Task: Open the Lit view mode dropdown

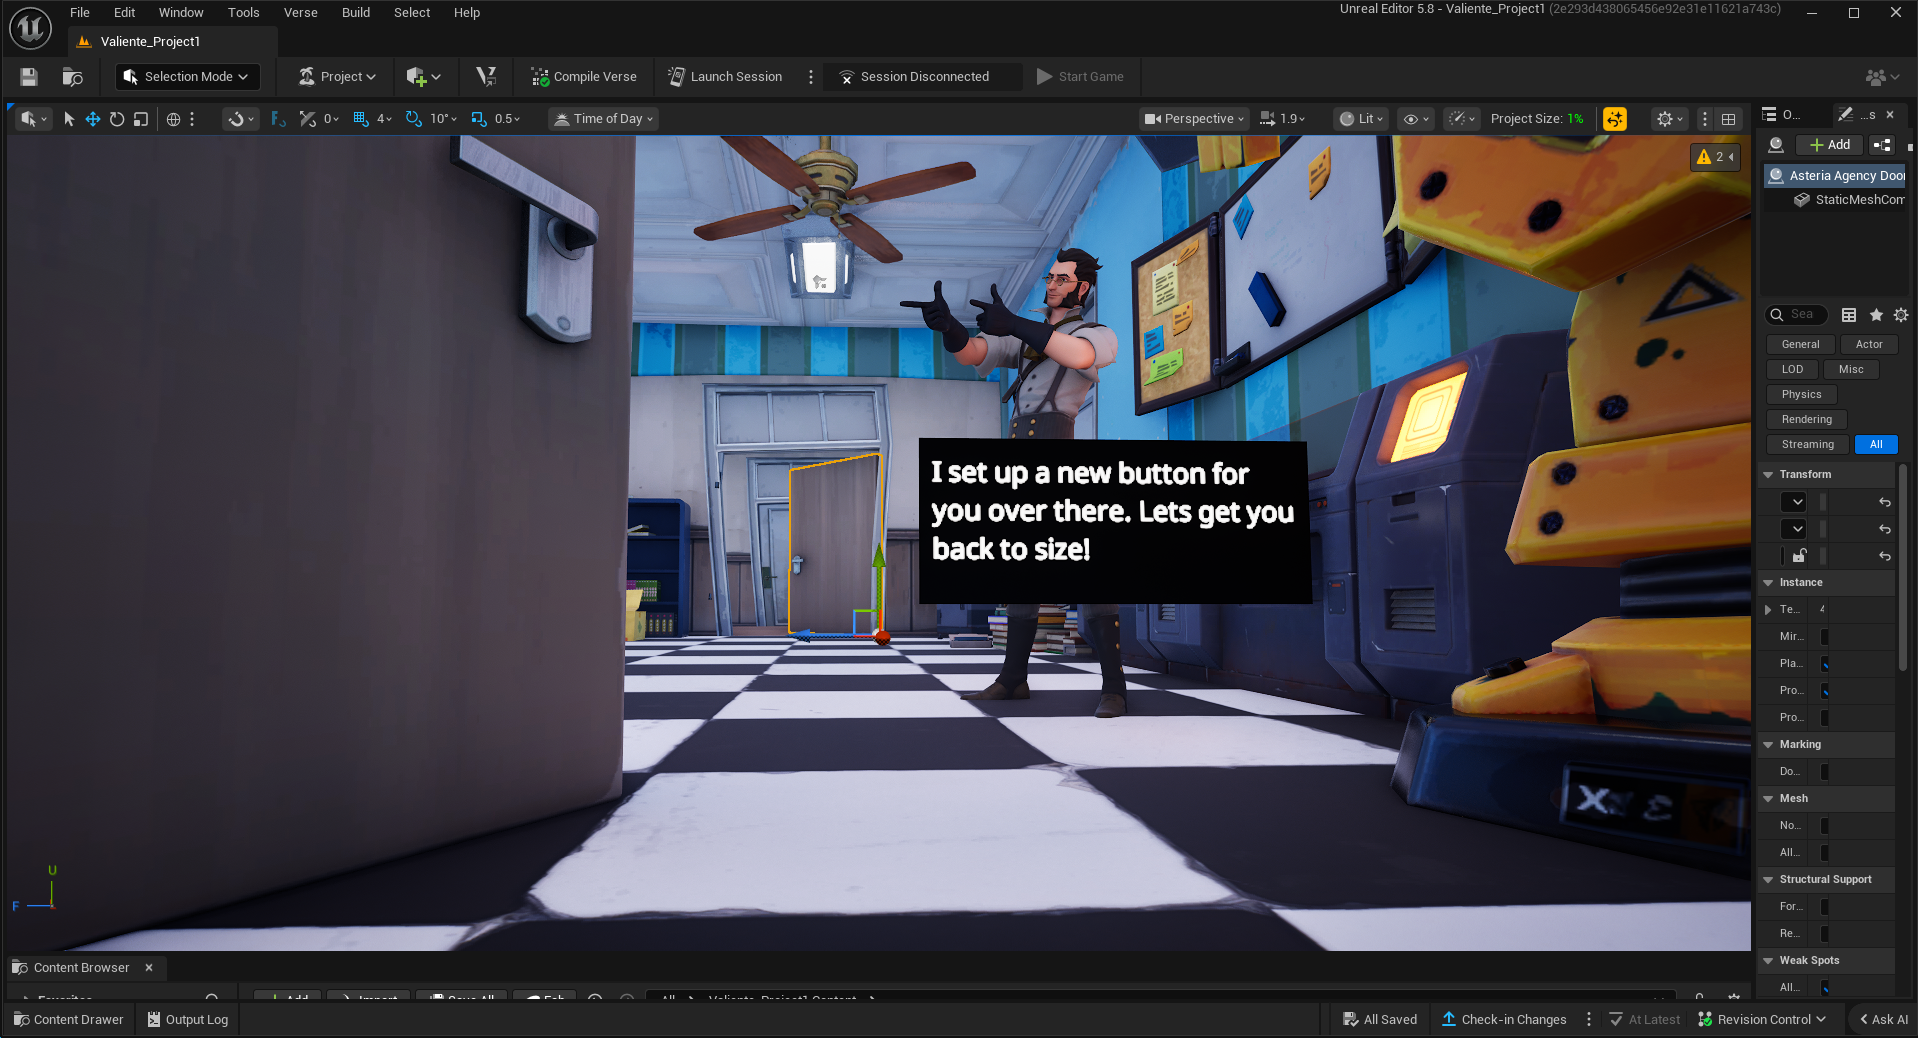Action: (x=1361, y=119)
